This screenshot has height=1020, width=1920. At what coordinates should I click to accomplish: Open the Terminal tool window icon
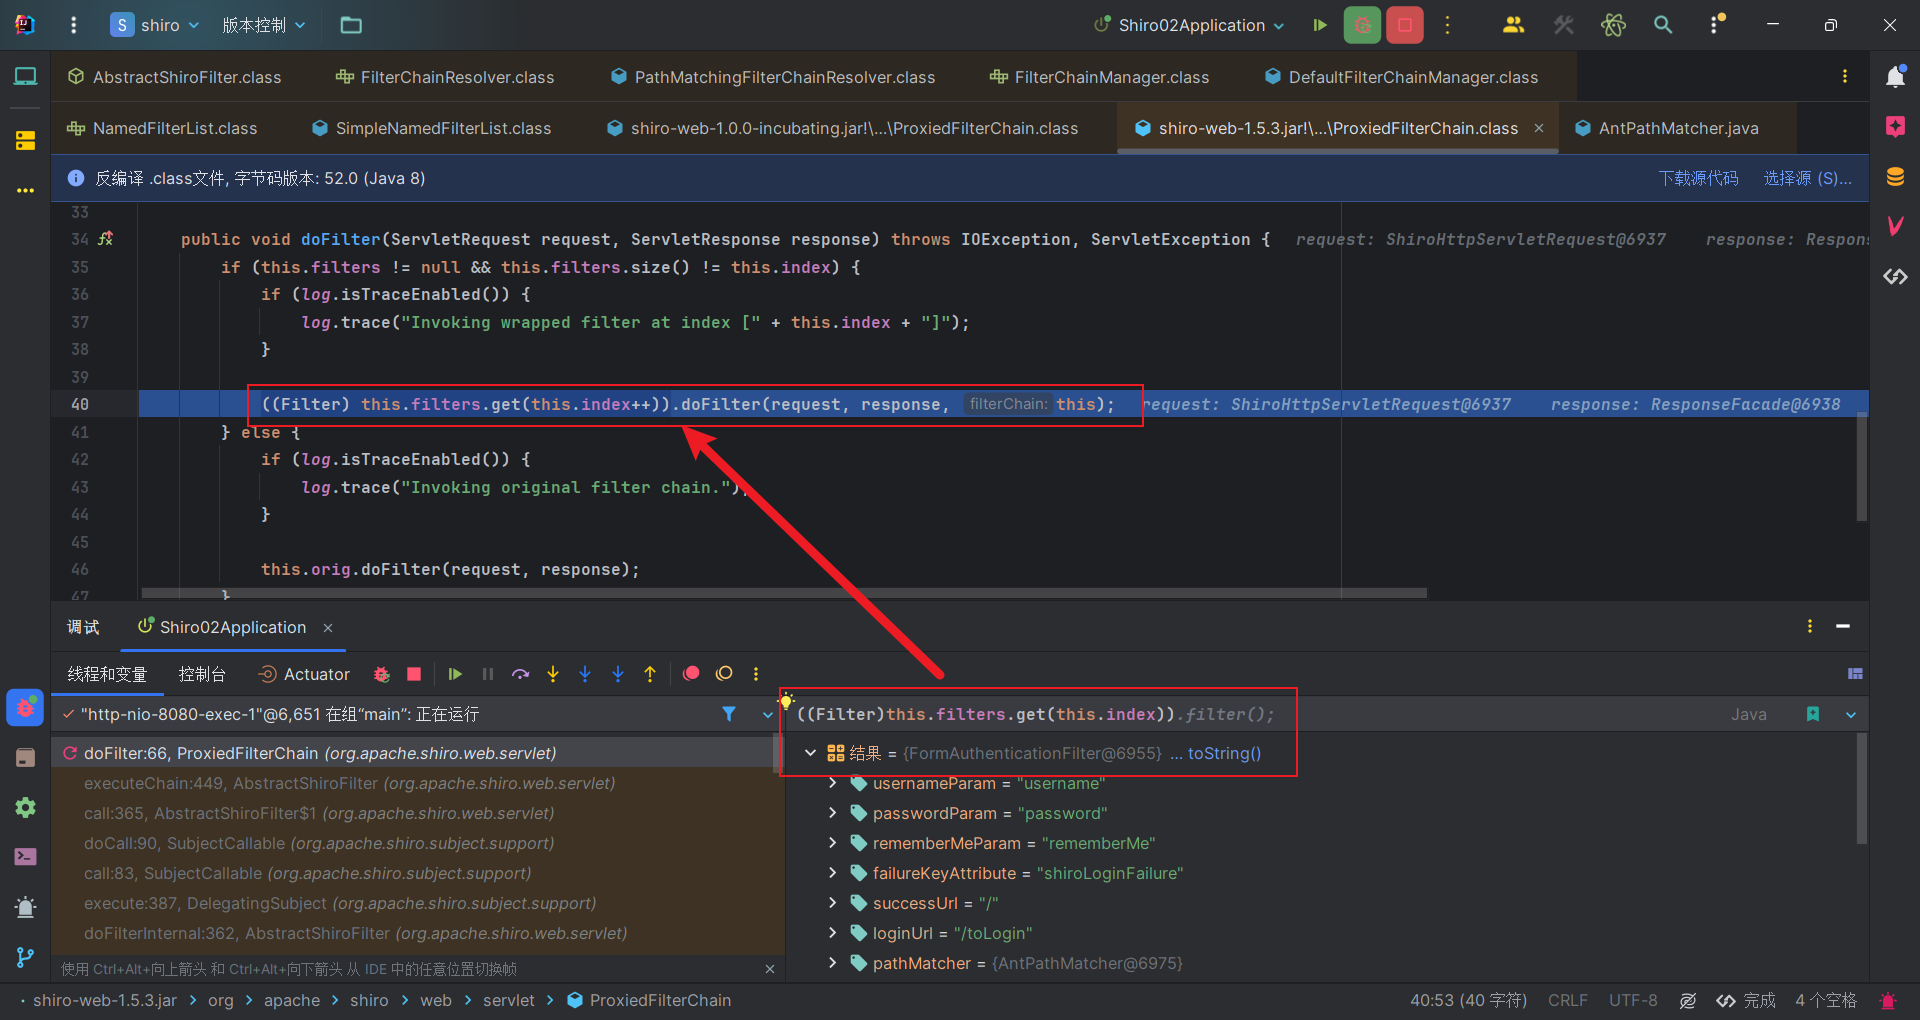point(25,857)
